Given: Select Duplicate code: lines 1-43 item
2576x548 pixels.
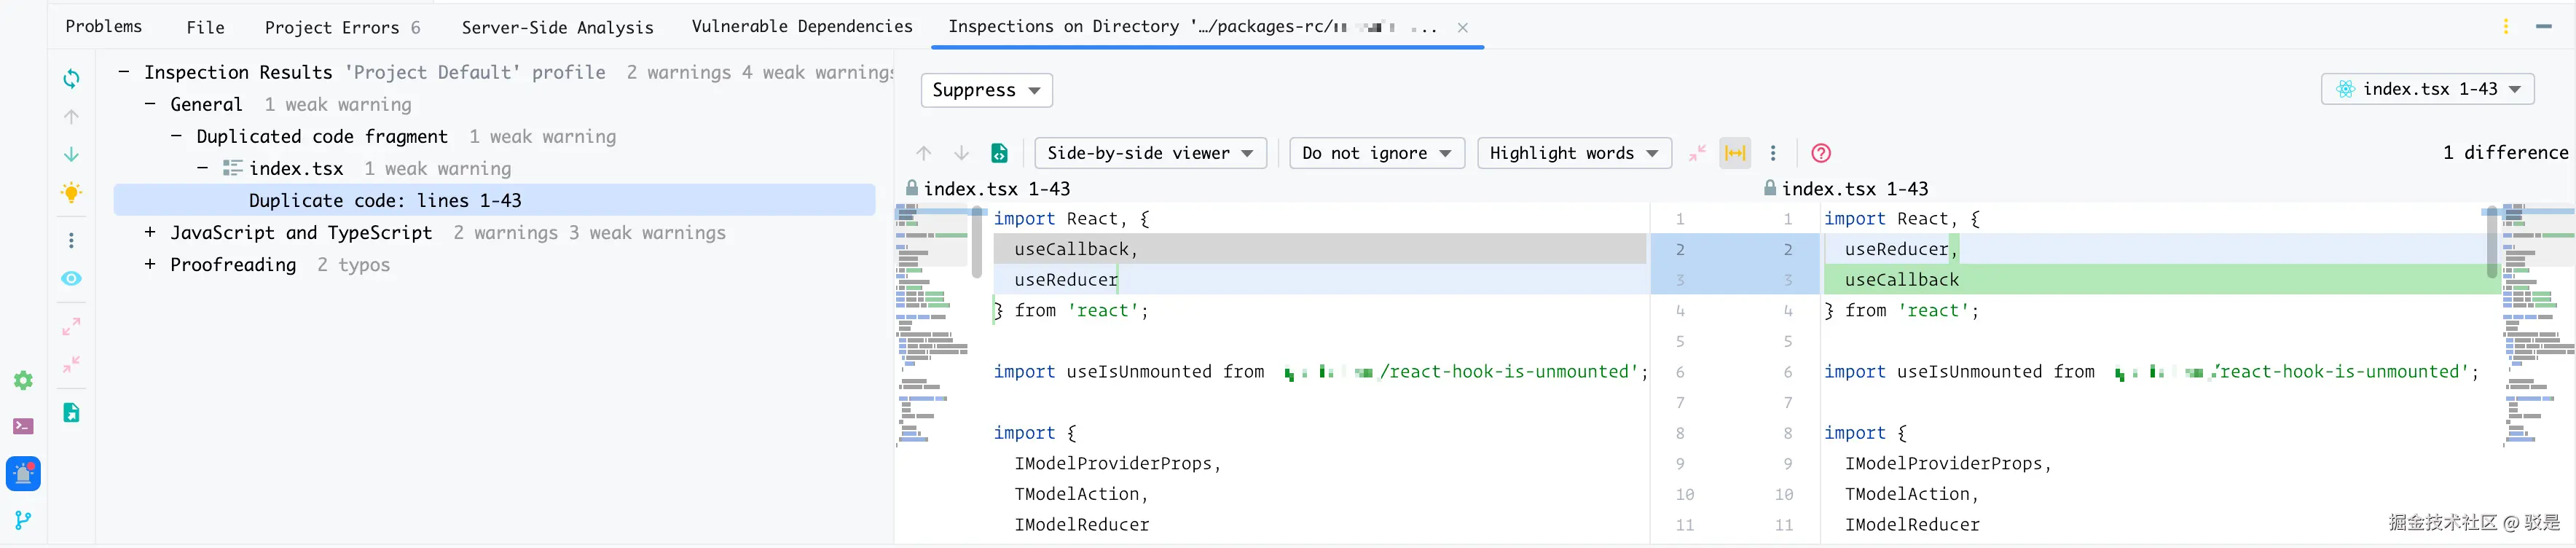Looking at the screenshot, I should (385, 200).
